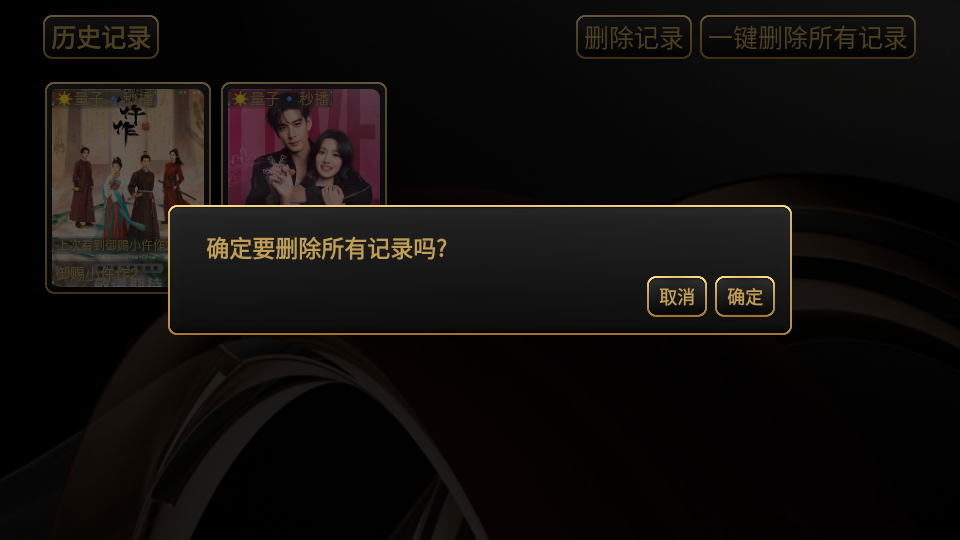Screen dimensions: 960x540
Task: Click the sun icon on pink poster
Action: coord(240,99)
